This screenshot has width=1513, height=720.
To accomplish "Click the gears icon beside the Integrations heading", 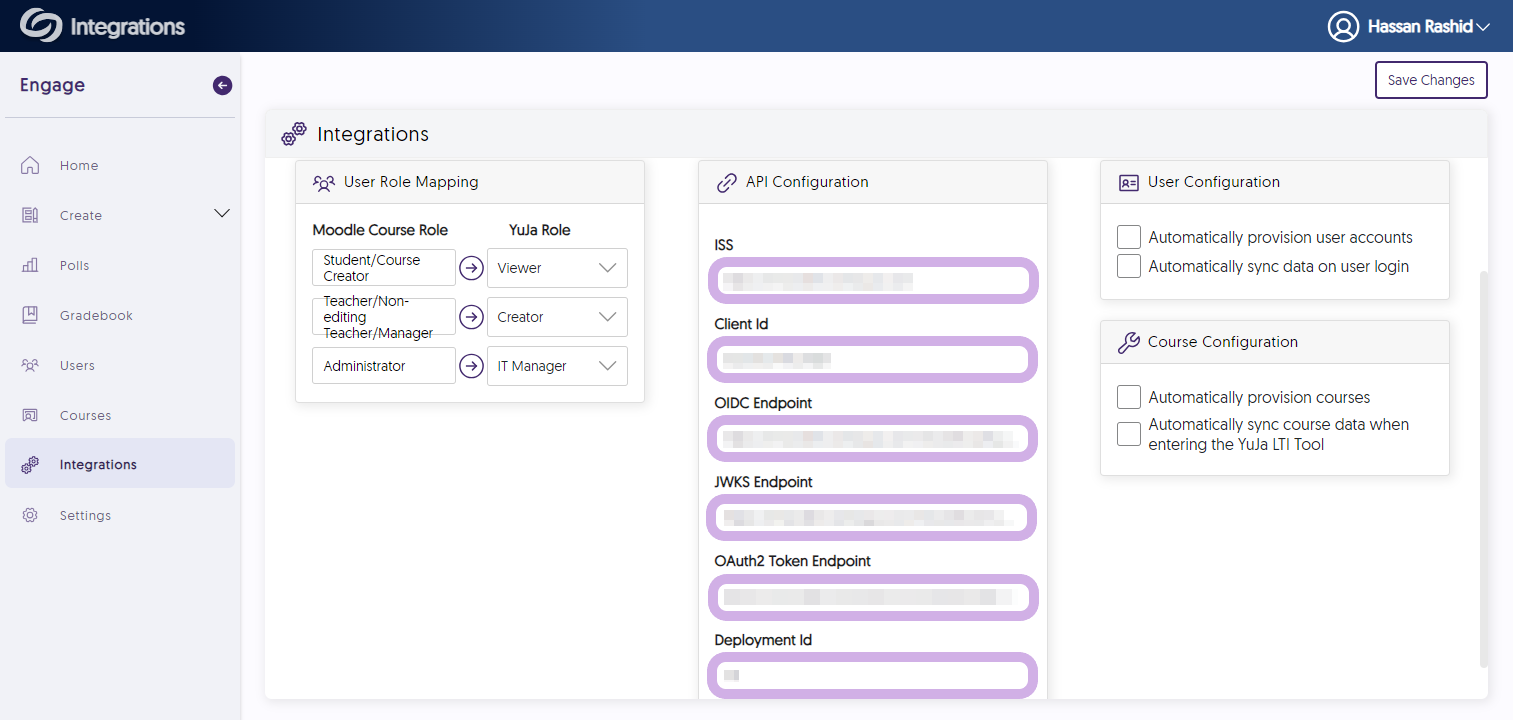I will point(294,134).
